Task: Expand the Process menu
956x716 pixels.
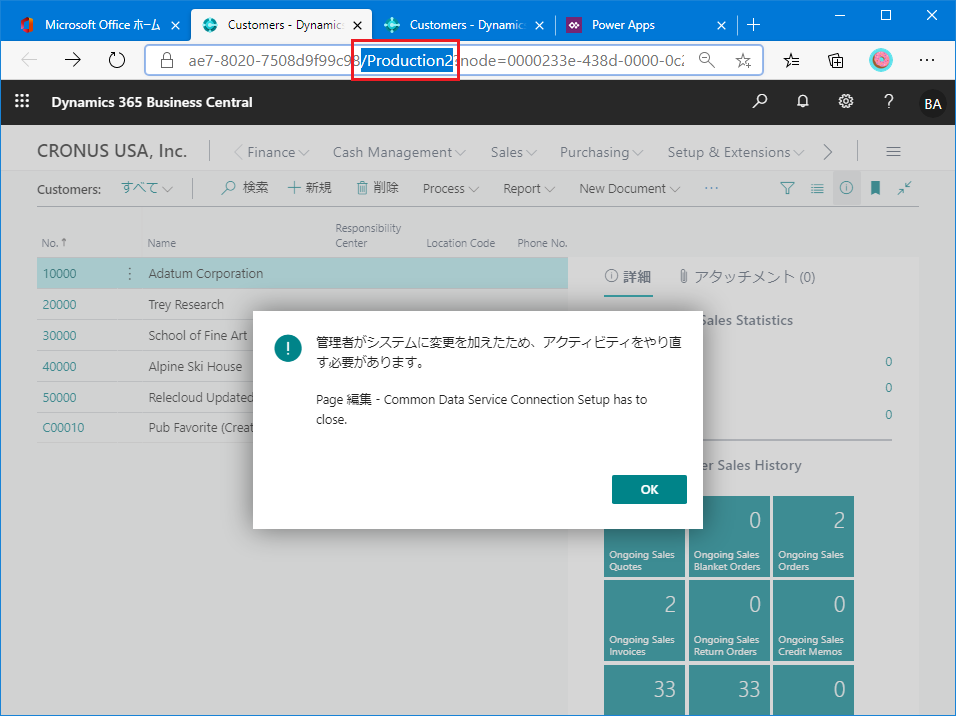Action: pyautogui.click(x=451, y=189)
